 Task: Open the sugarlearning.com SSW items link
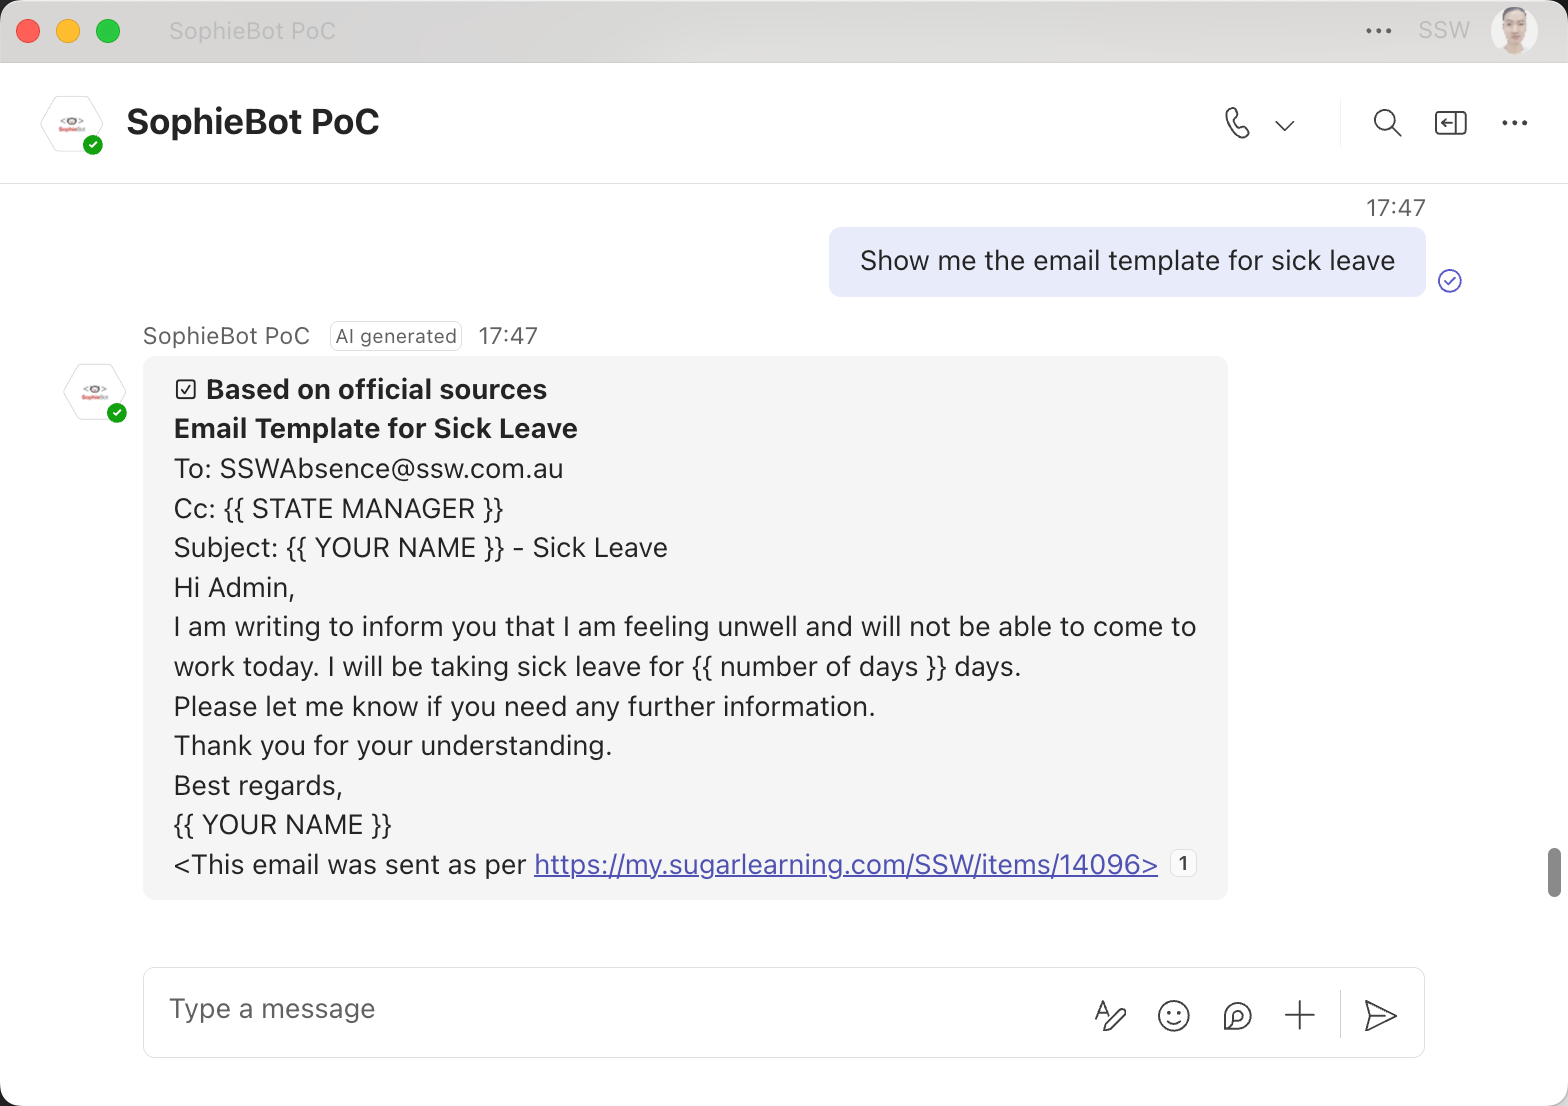[x=845, y=865]
